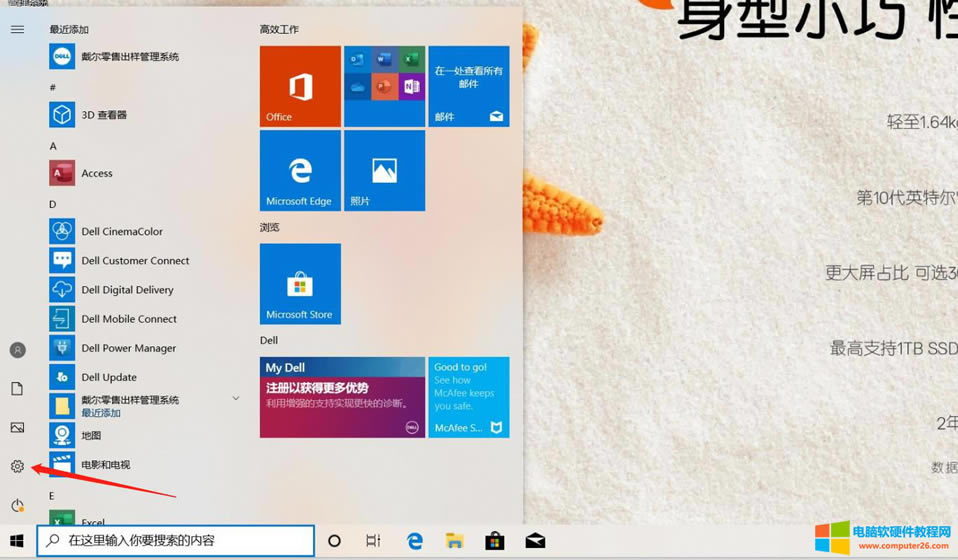Viewport: 958px width, 560px height.
Task: Open Settings gear icon in Start sidebar
Action: click(17, 467)
